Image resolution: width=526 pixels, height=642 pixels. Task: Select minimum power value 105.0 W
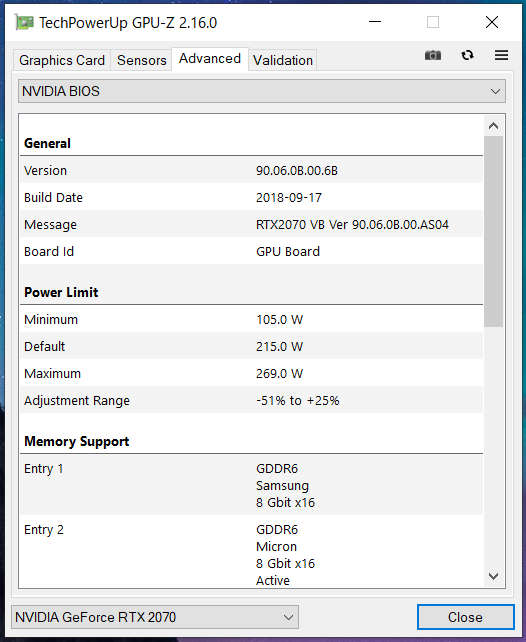(280, 319)
